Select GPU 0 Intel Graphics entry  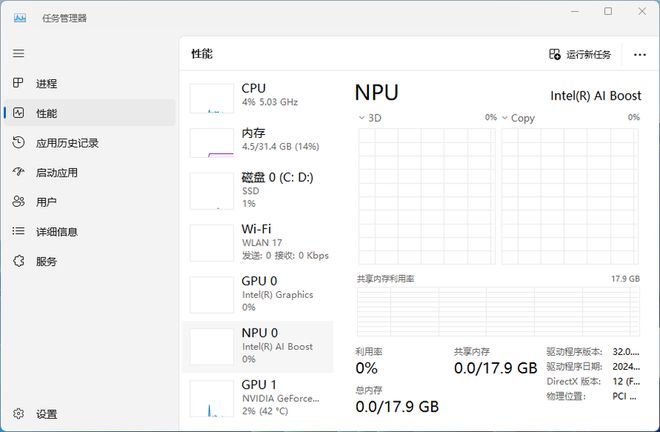(x=258, y=294)
